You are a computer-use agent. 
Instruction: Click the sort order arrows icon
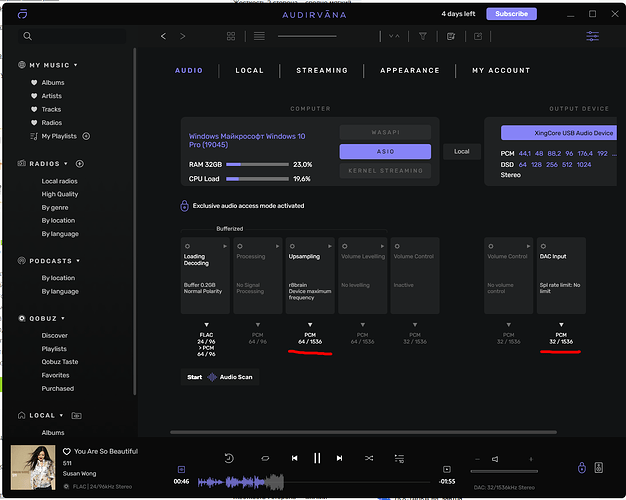394,36
